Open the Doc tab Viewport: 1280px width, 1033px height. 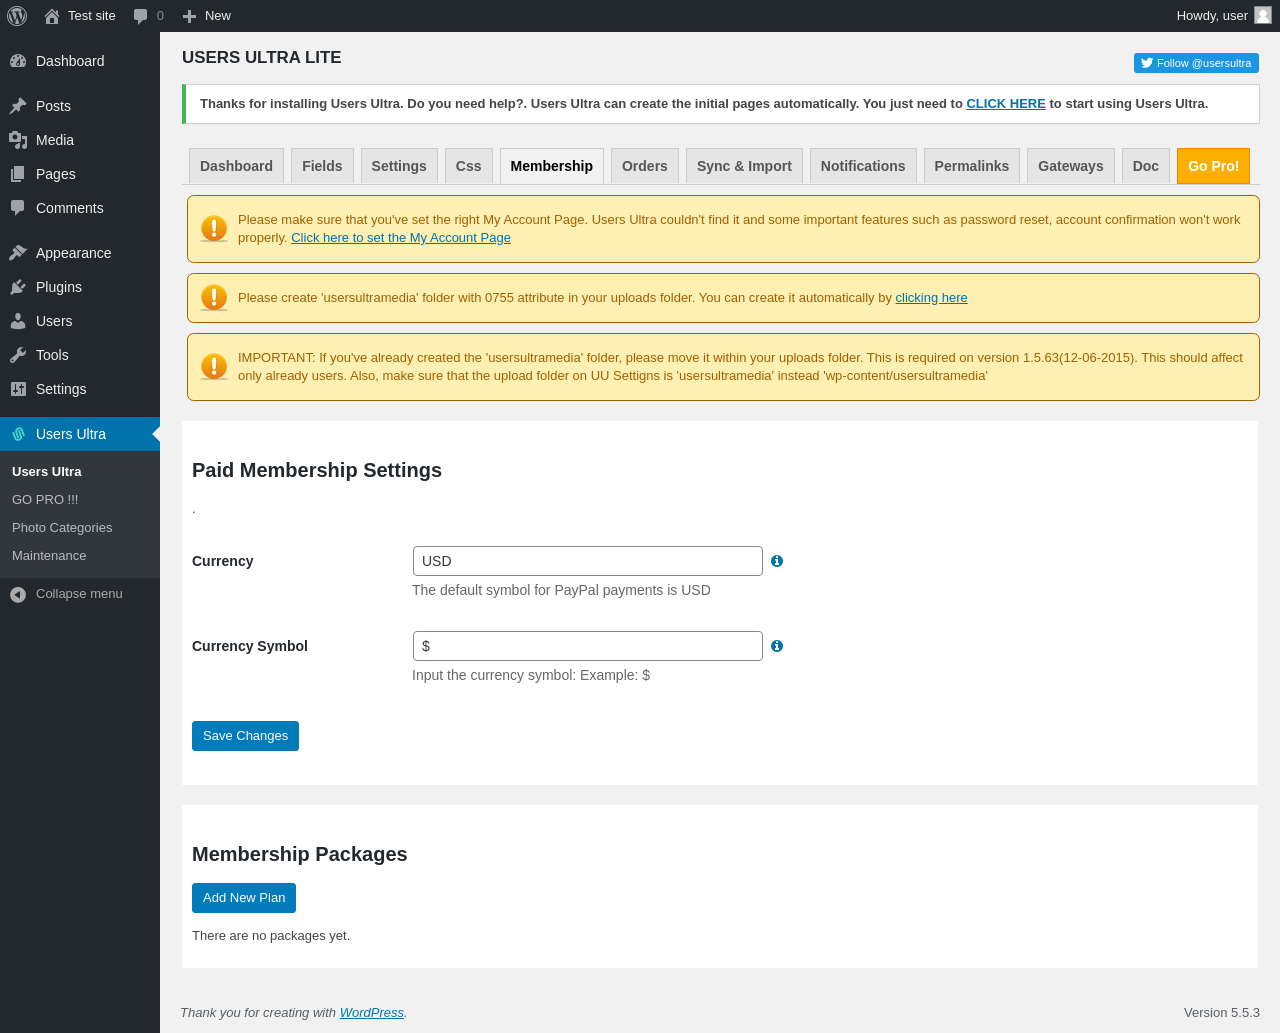pos(1146,166)
